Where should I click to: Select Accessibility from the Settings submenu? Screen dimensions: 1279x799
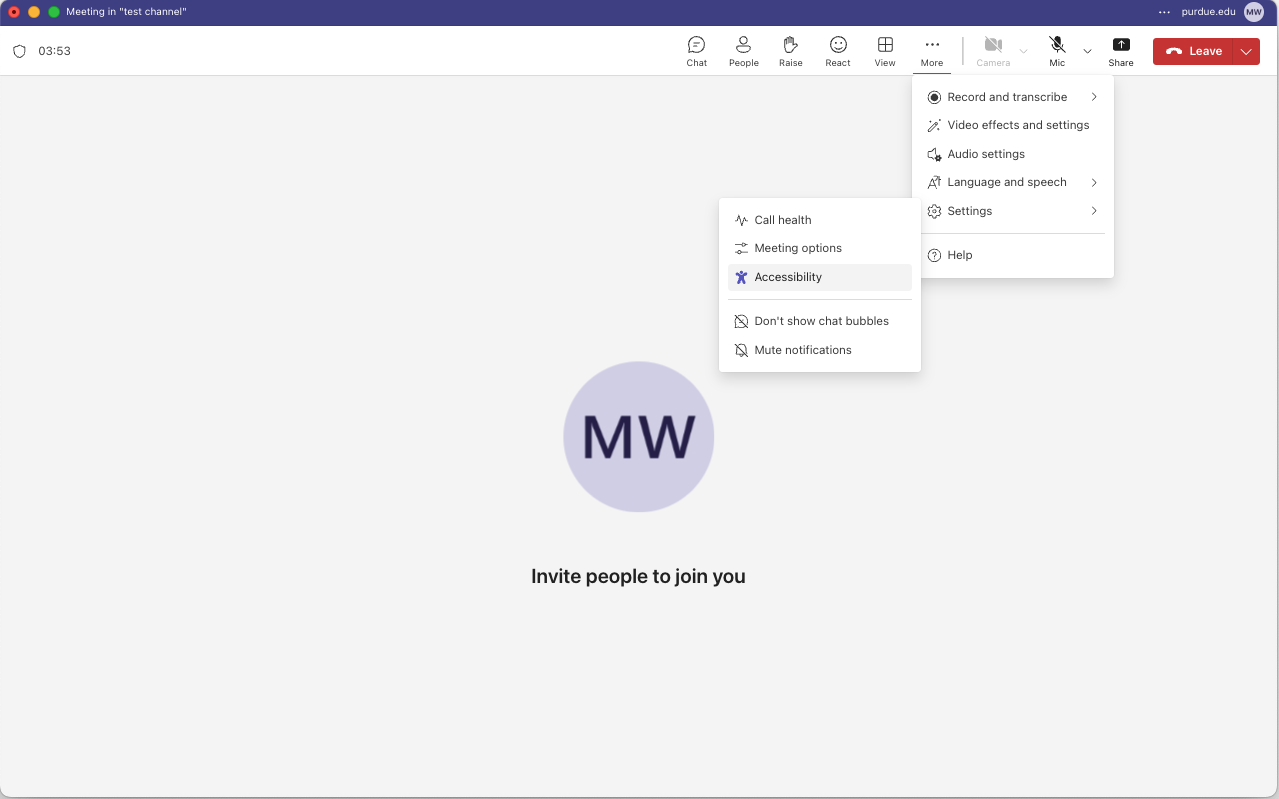pos(788,277)
